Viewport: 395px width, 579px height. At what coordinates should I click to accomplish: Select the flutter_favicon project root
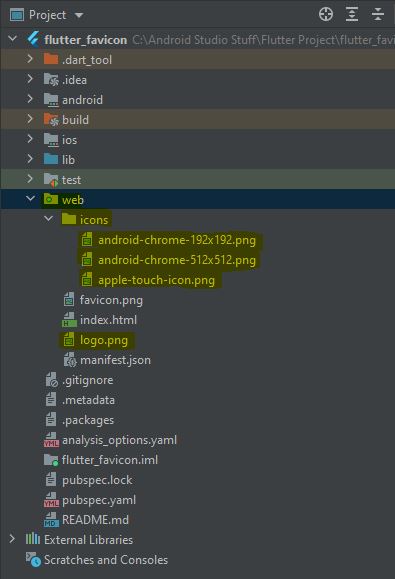[x=86, y=40]
